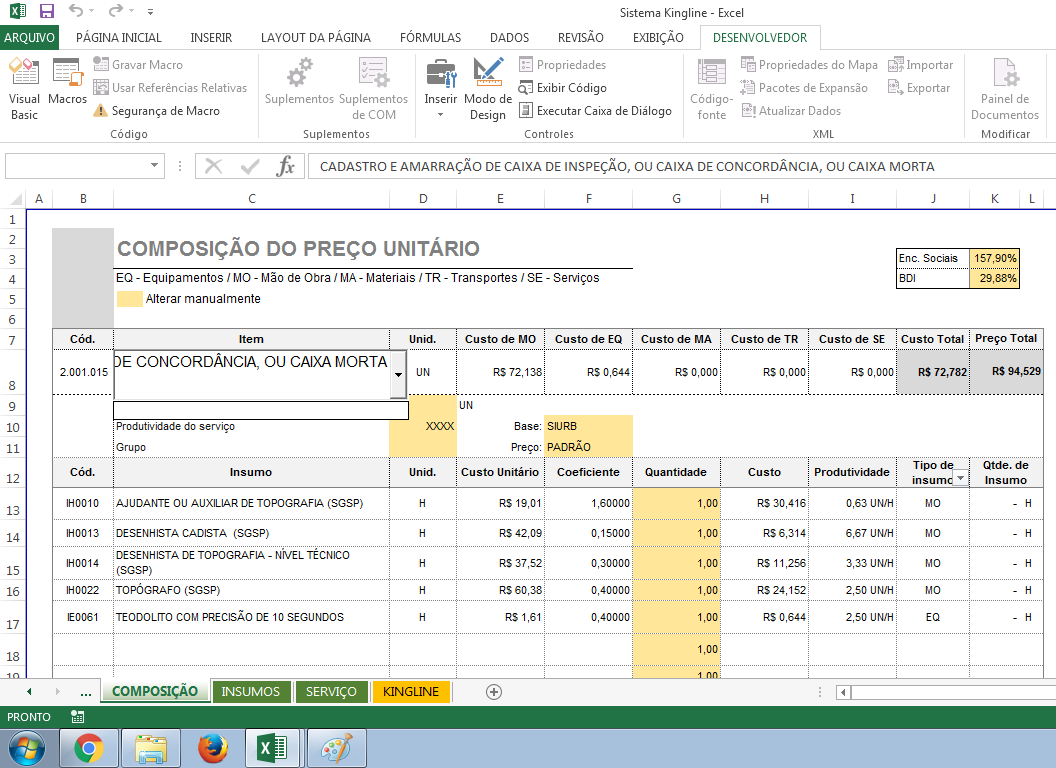
Task: Open Google Chrome from the taskbar
Action: click(x=89, y=748)
